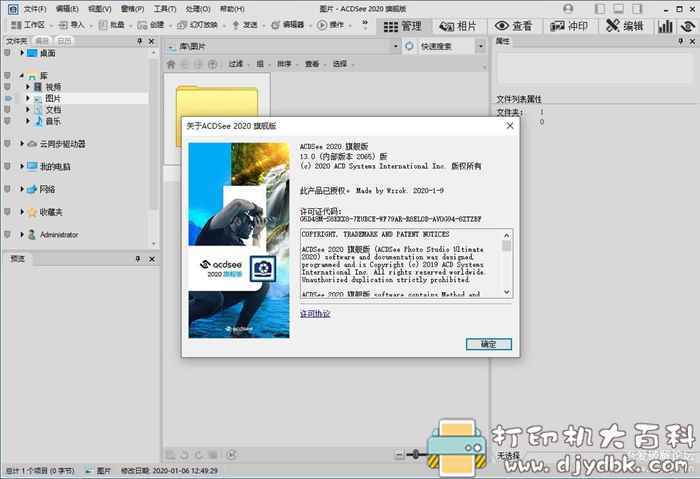Click scroll down arrow of copyright notices box

tap(507, 292)
